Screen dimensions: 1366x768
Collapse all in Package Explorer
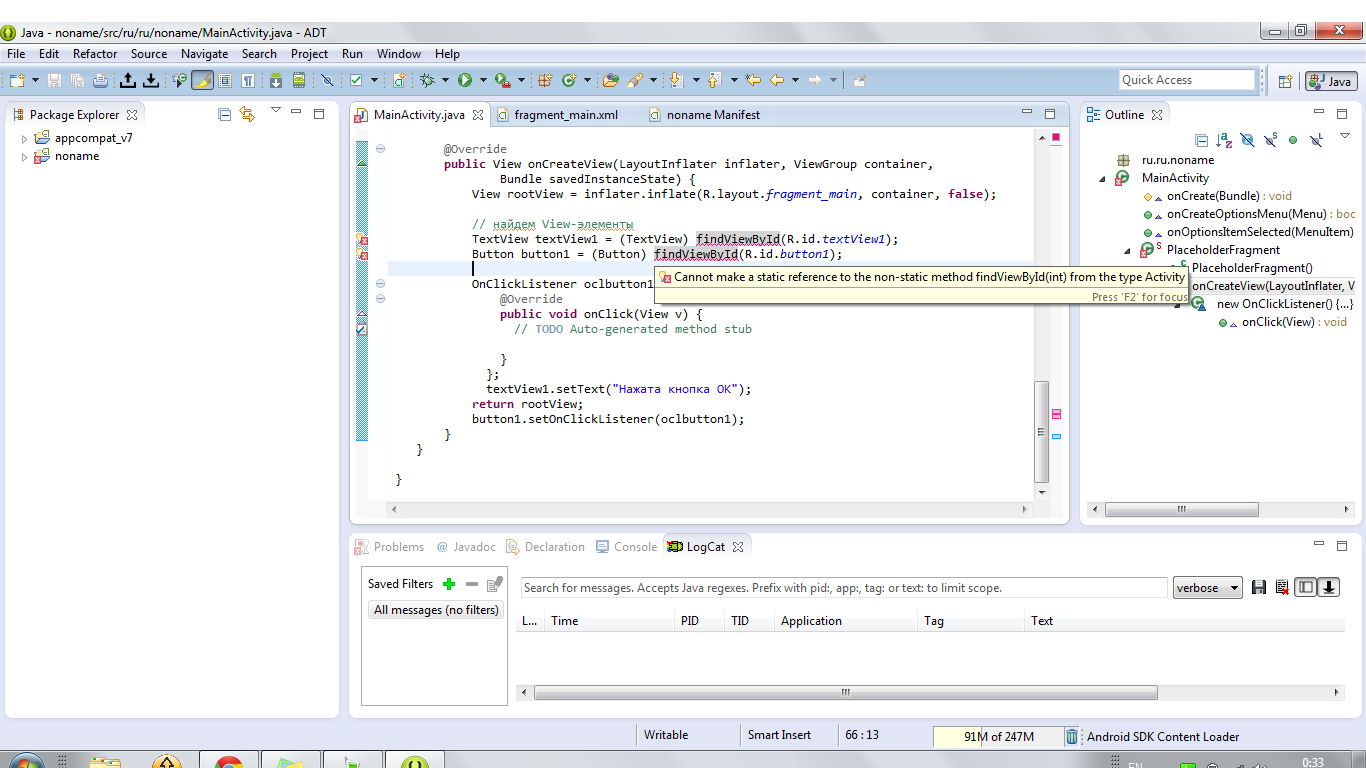[x=225, y=115]
